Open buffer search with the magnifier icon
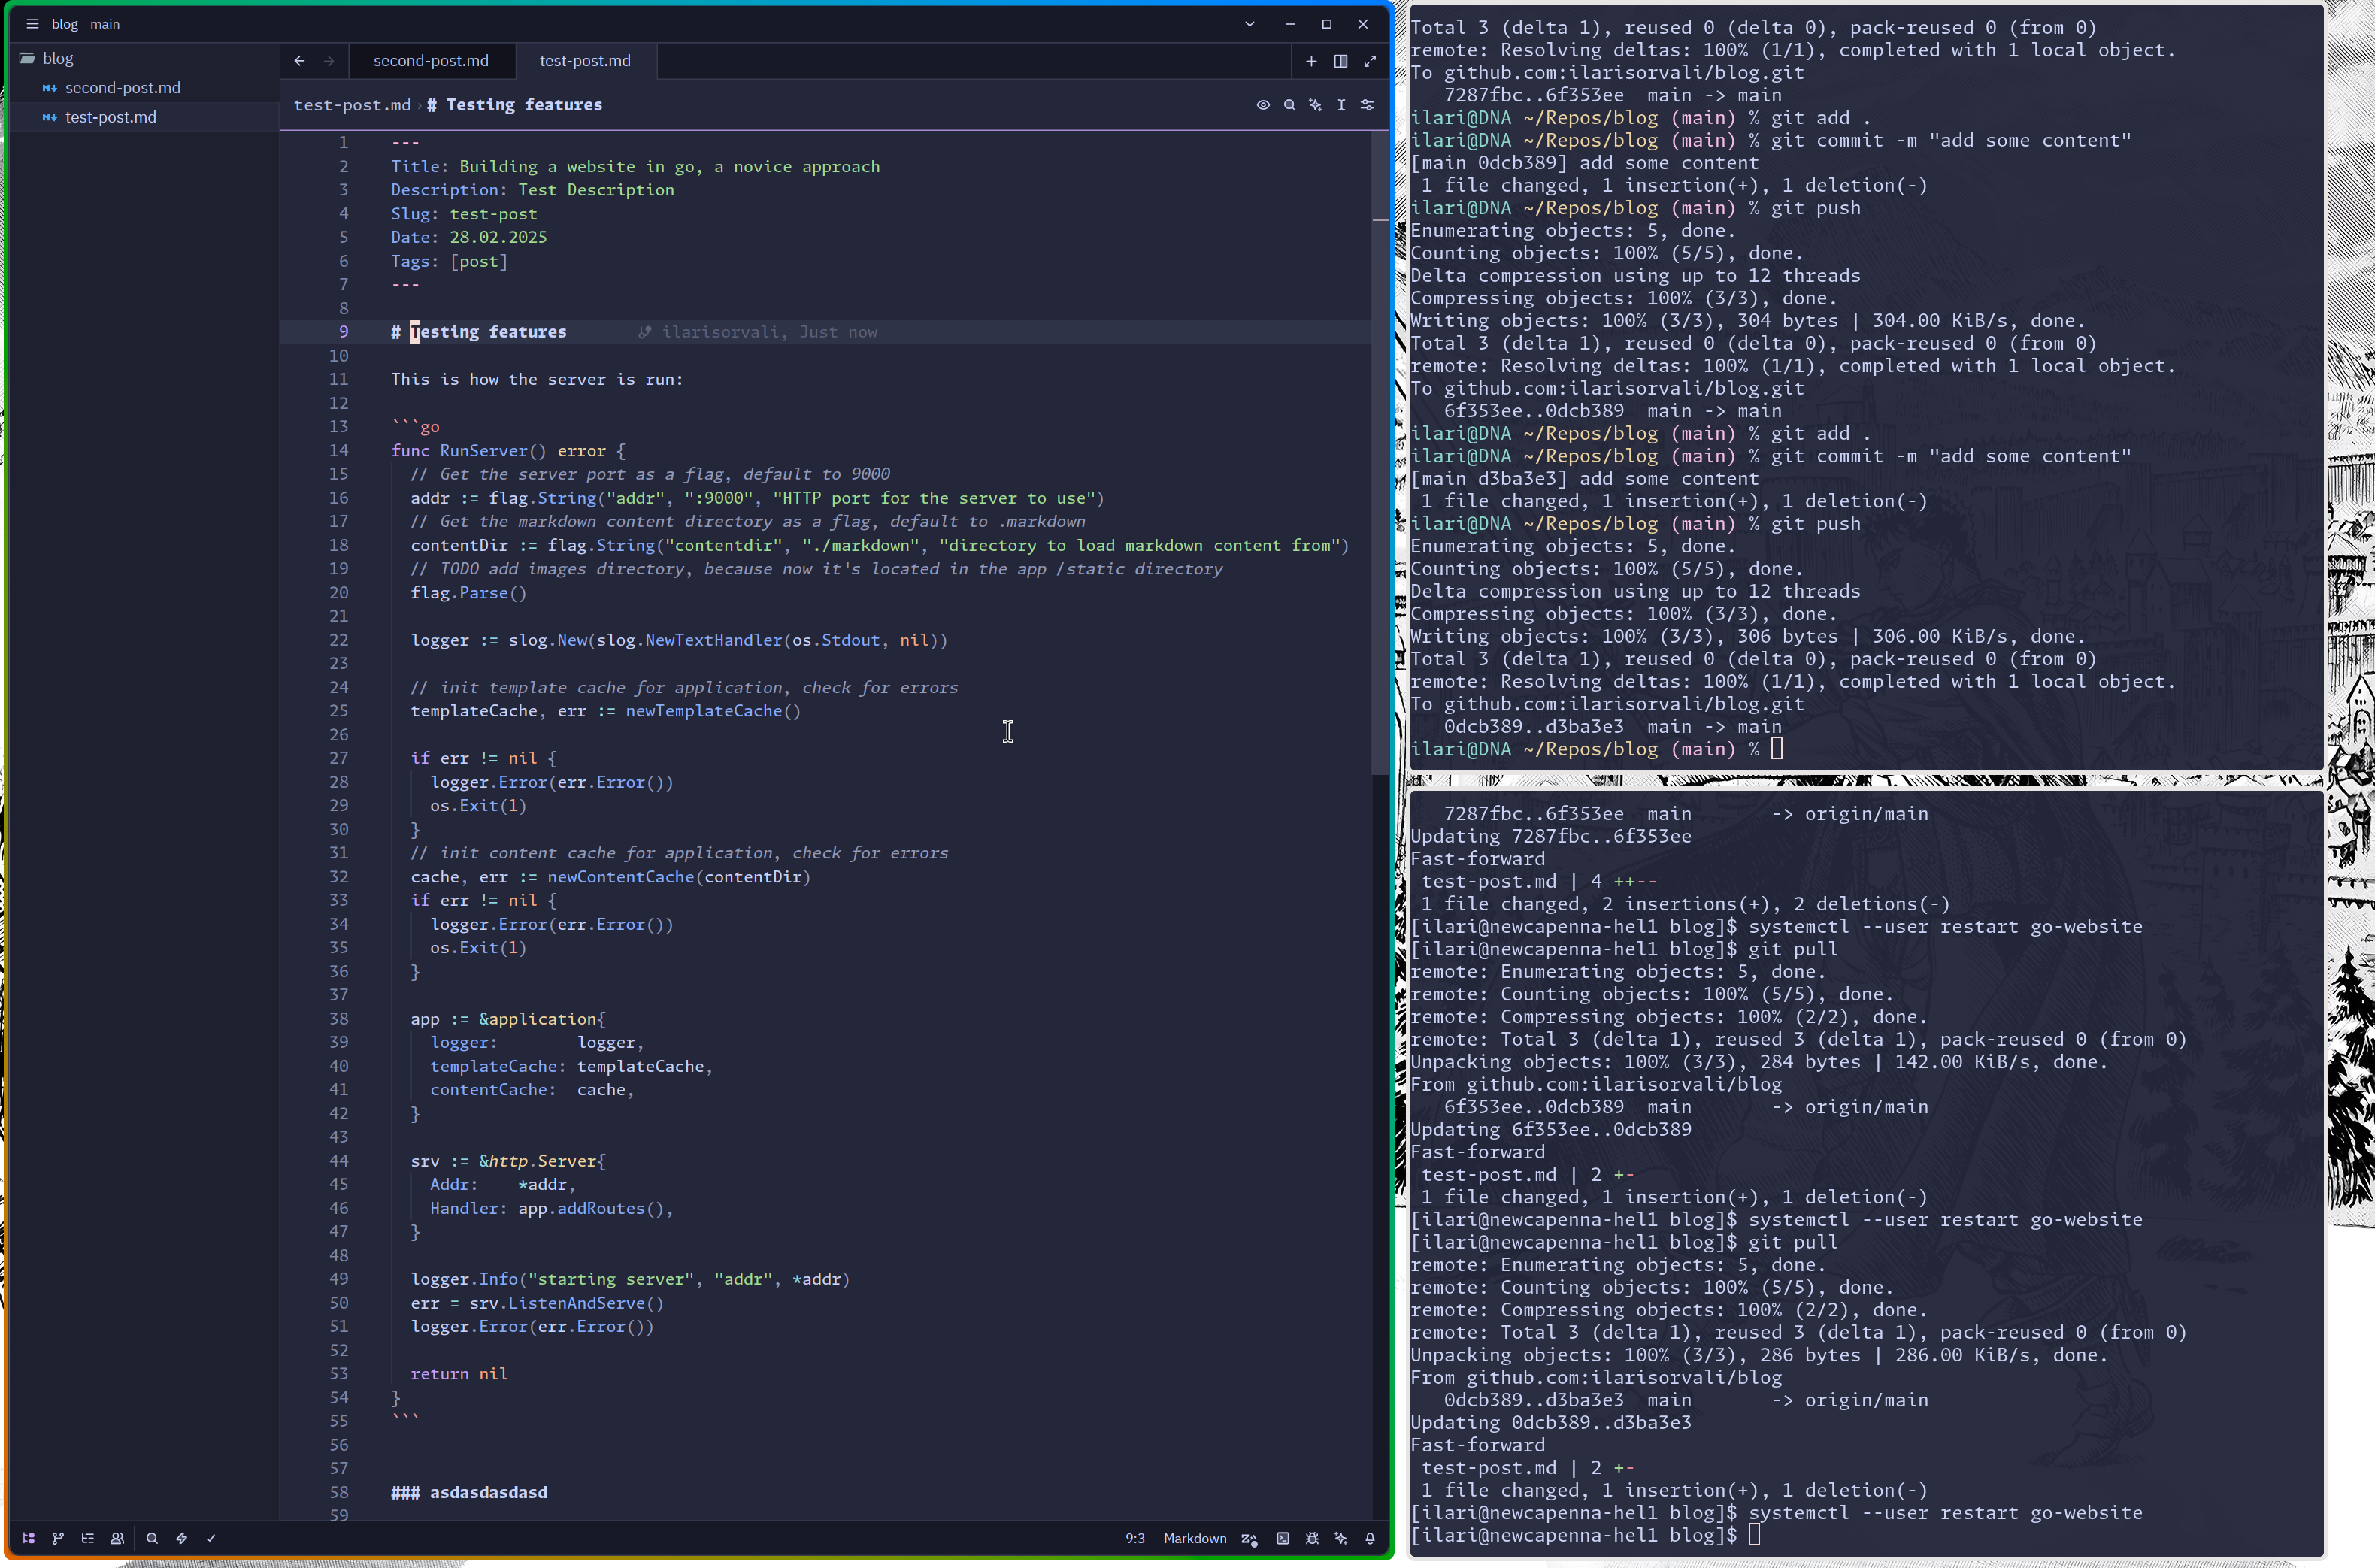The width and height of the screenshot is (2375, 1568). pyautogui.click(x=1290, y=104)
